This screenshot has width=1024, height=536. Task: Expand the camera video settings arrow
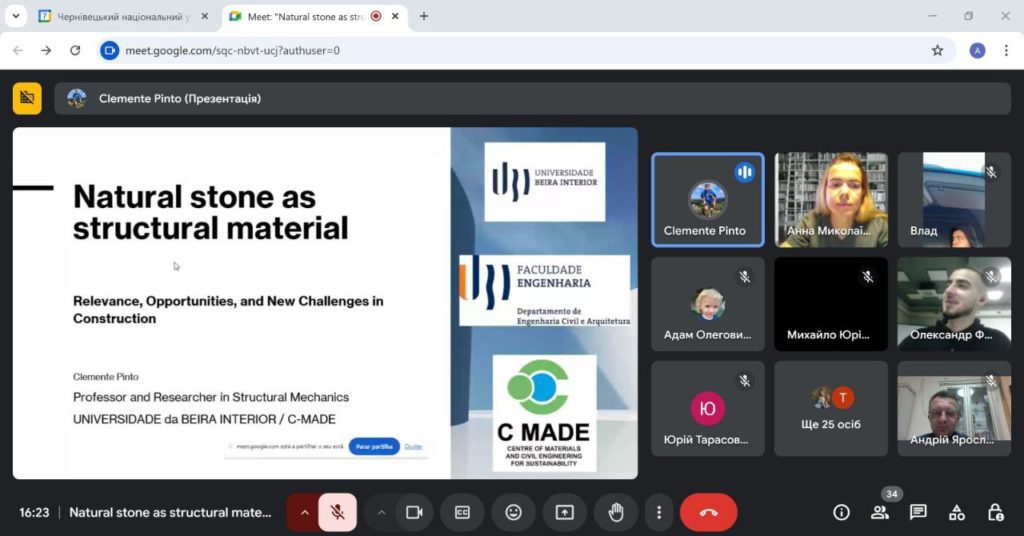point(381,512)
